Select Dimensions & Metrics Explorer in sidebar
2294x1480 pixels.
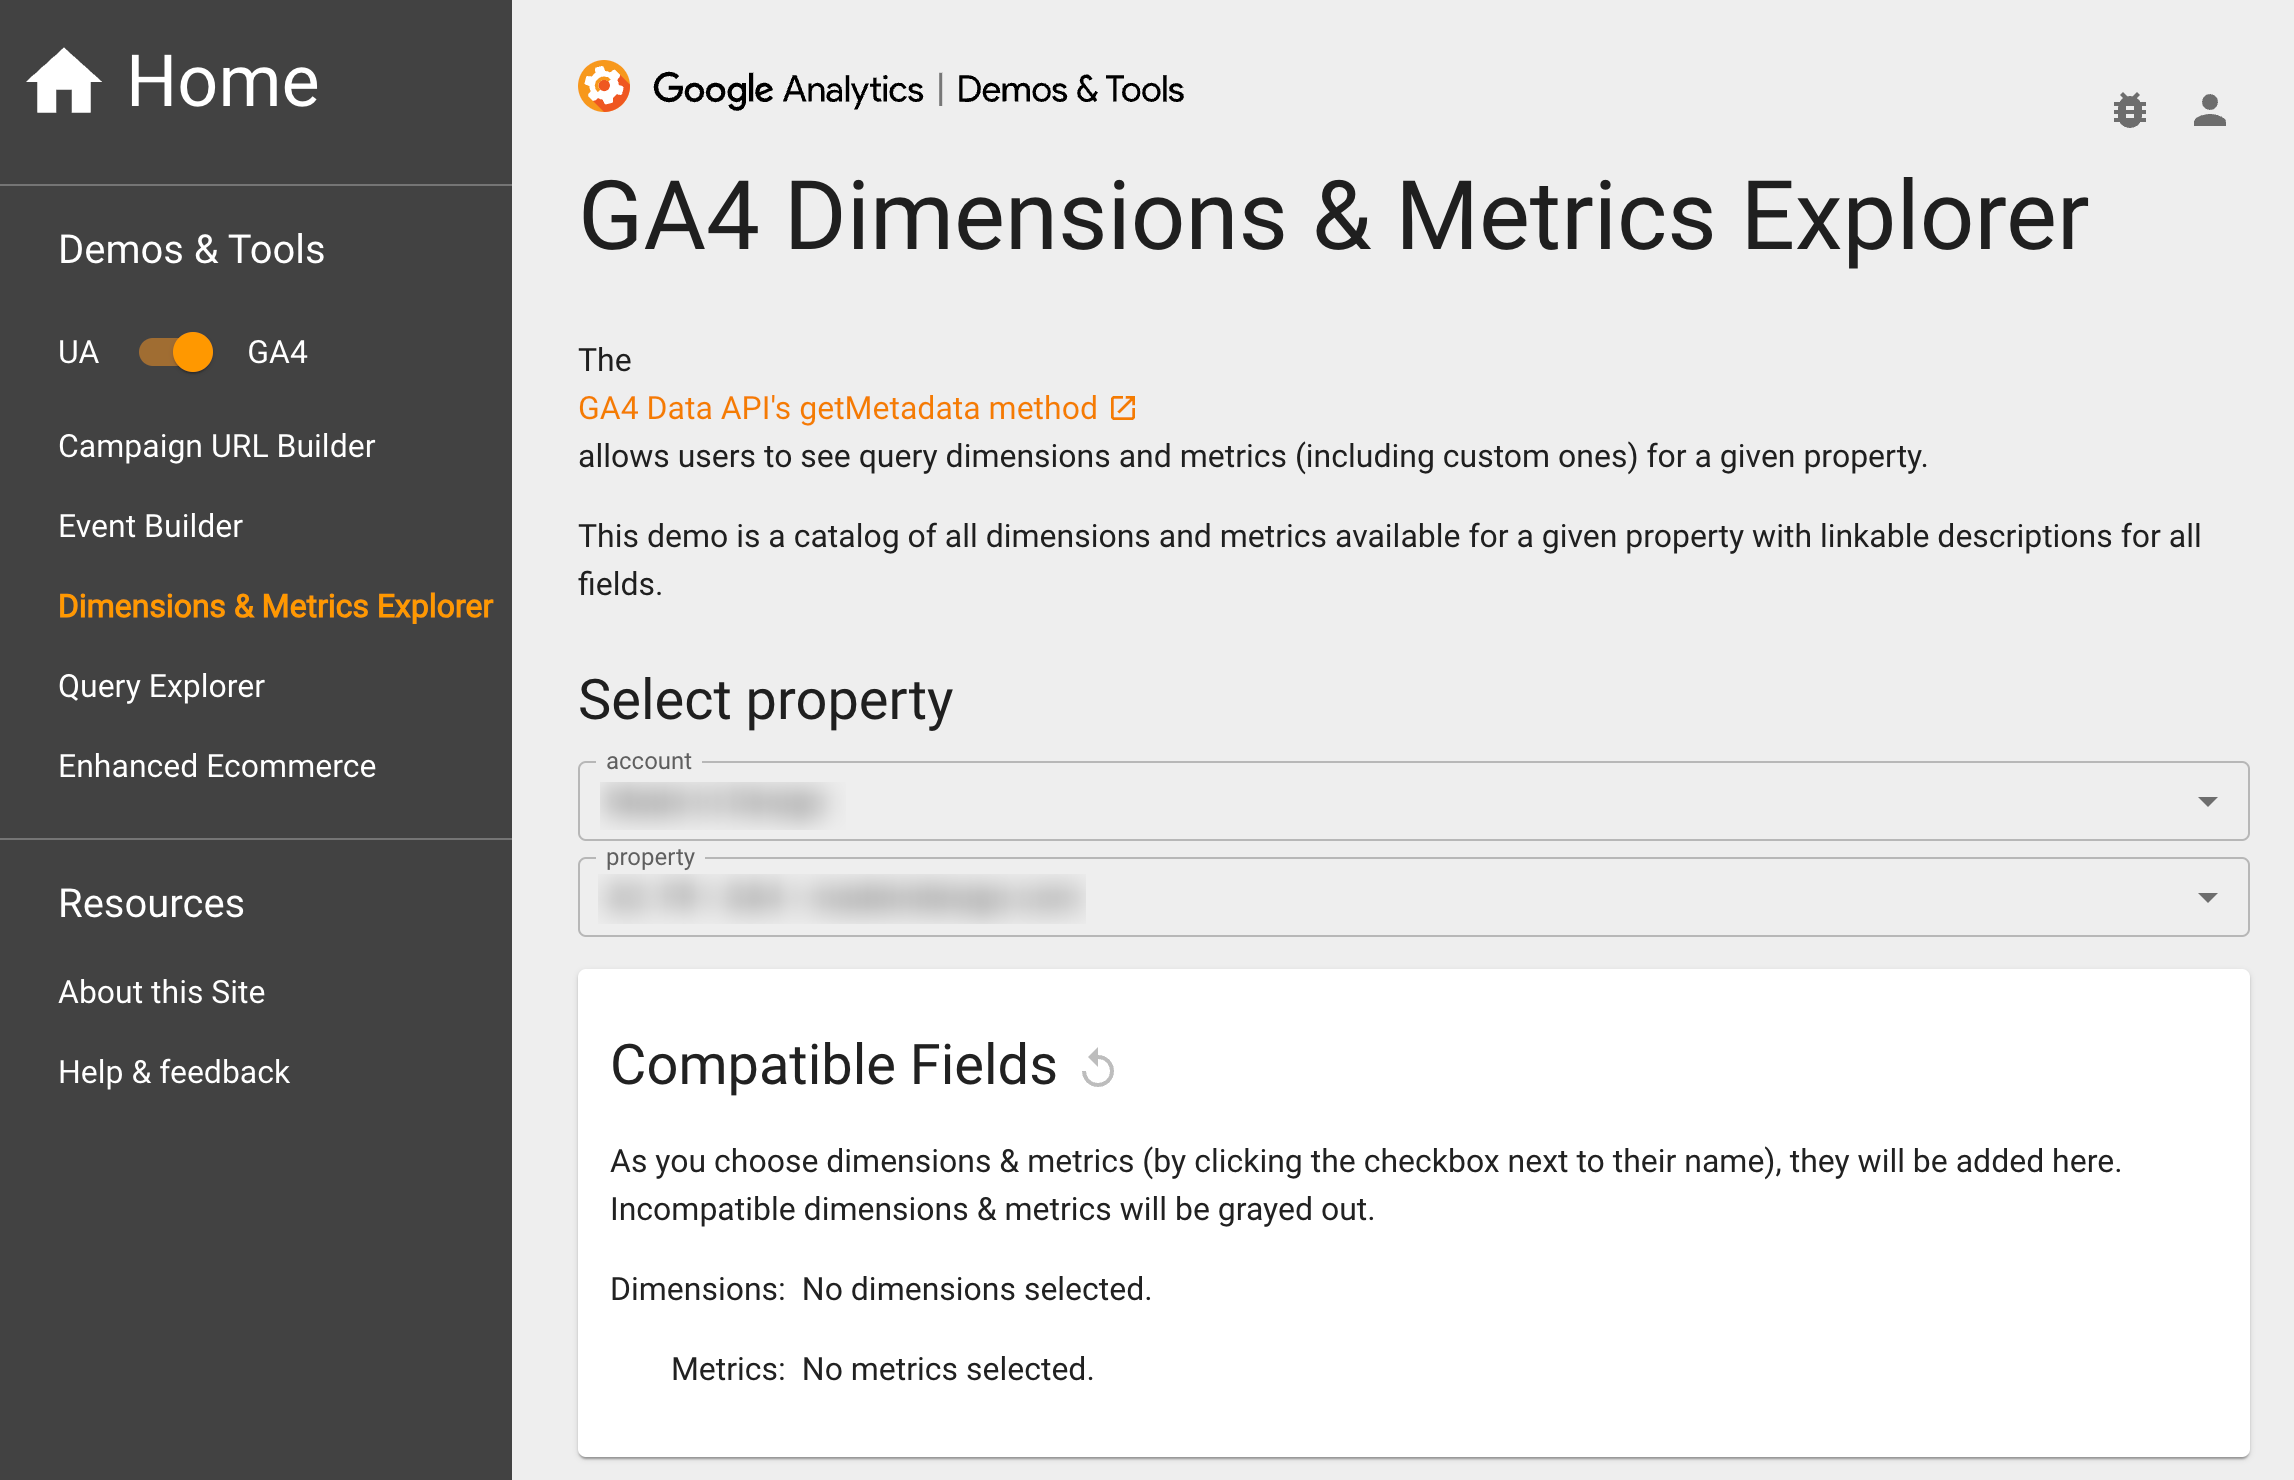pyautogui.click(x=275, y=606)
